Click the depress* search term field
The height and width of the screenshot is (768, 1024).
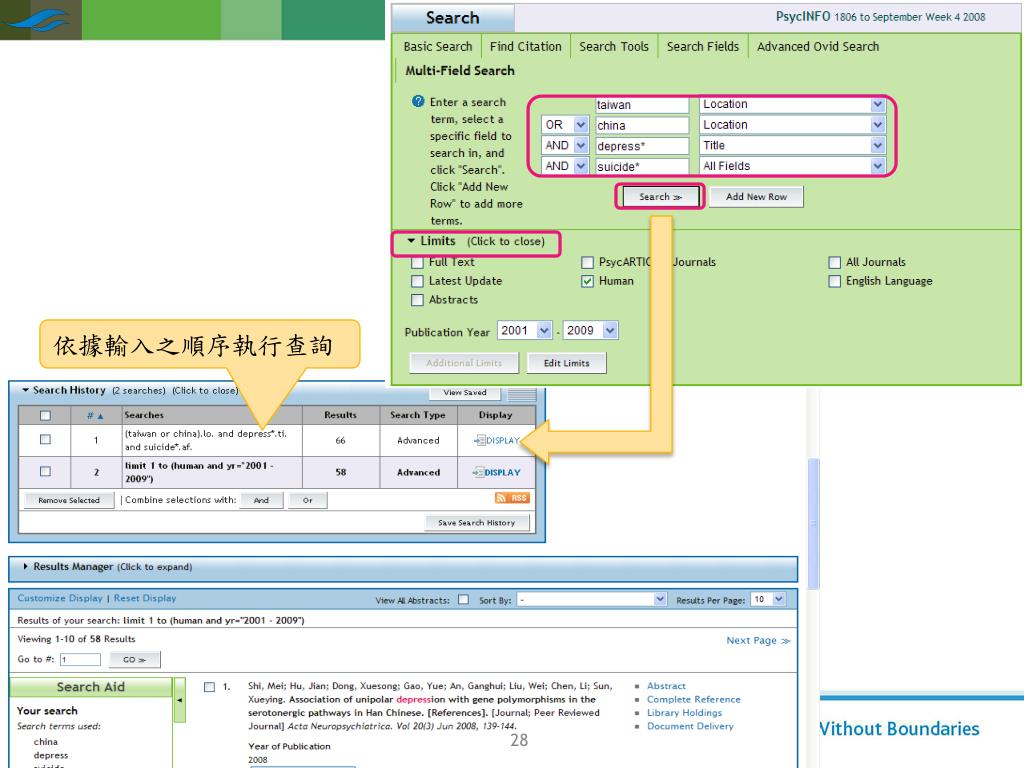point(642,146)
